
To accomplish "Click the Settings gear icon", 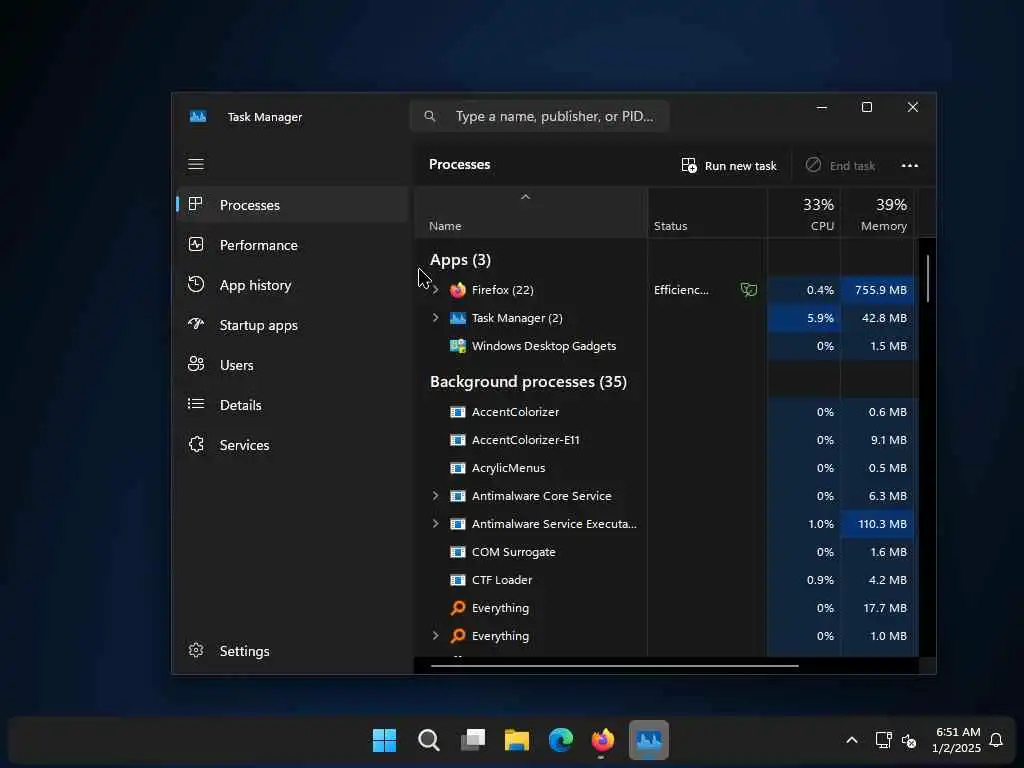I will 196,650.
